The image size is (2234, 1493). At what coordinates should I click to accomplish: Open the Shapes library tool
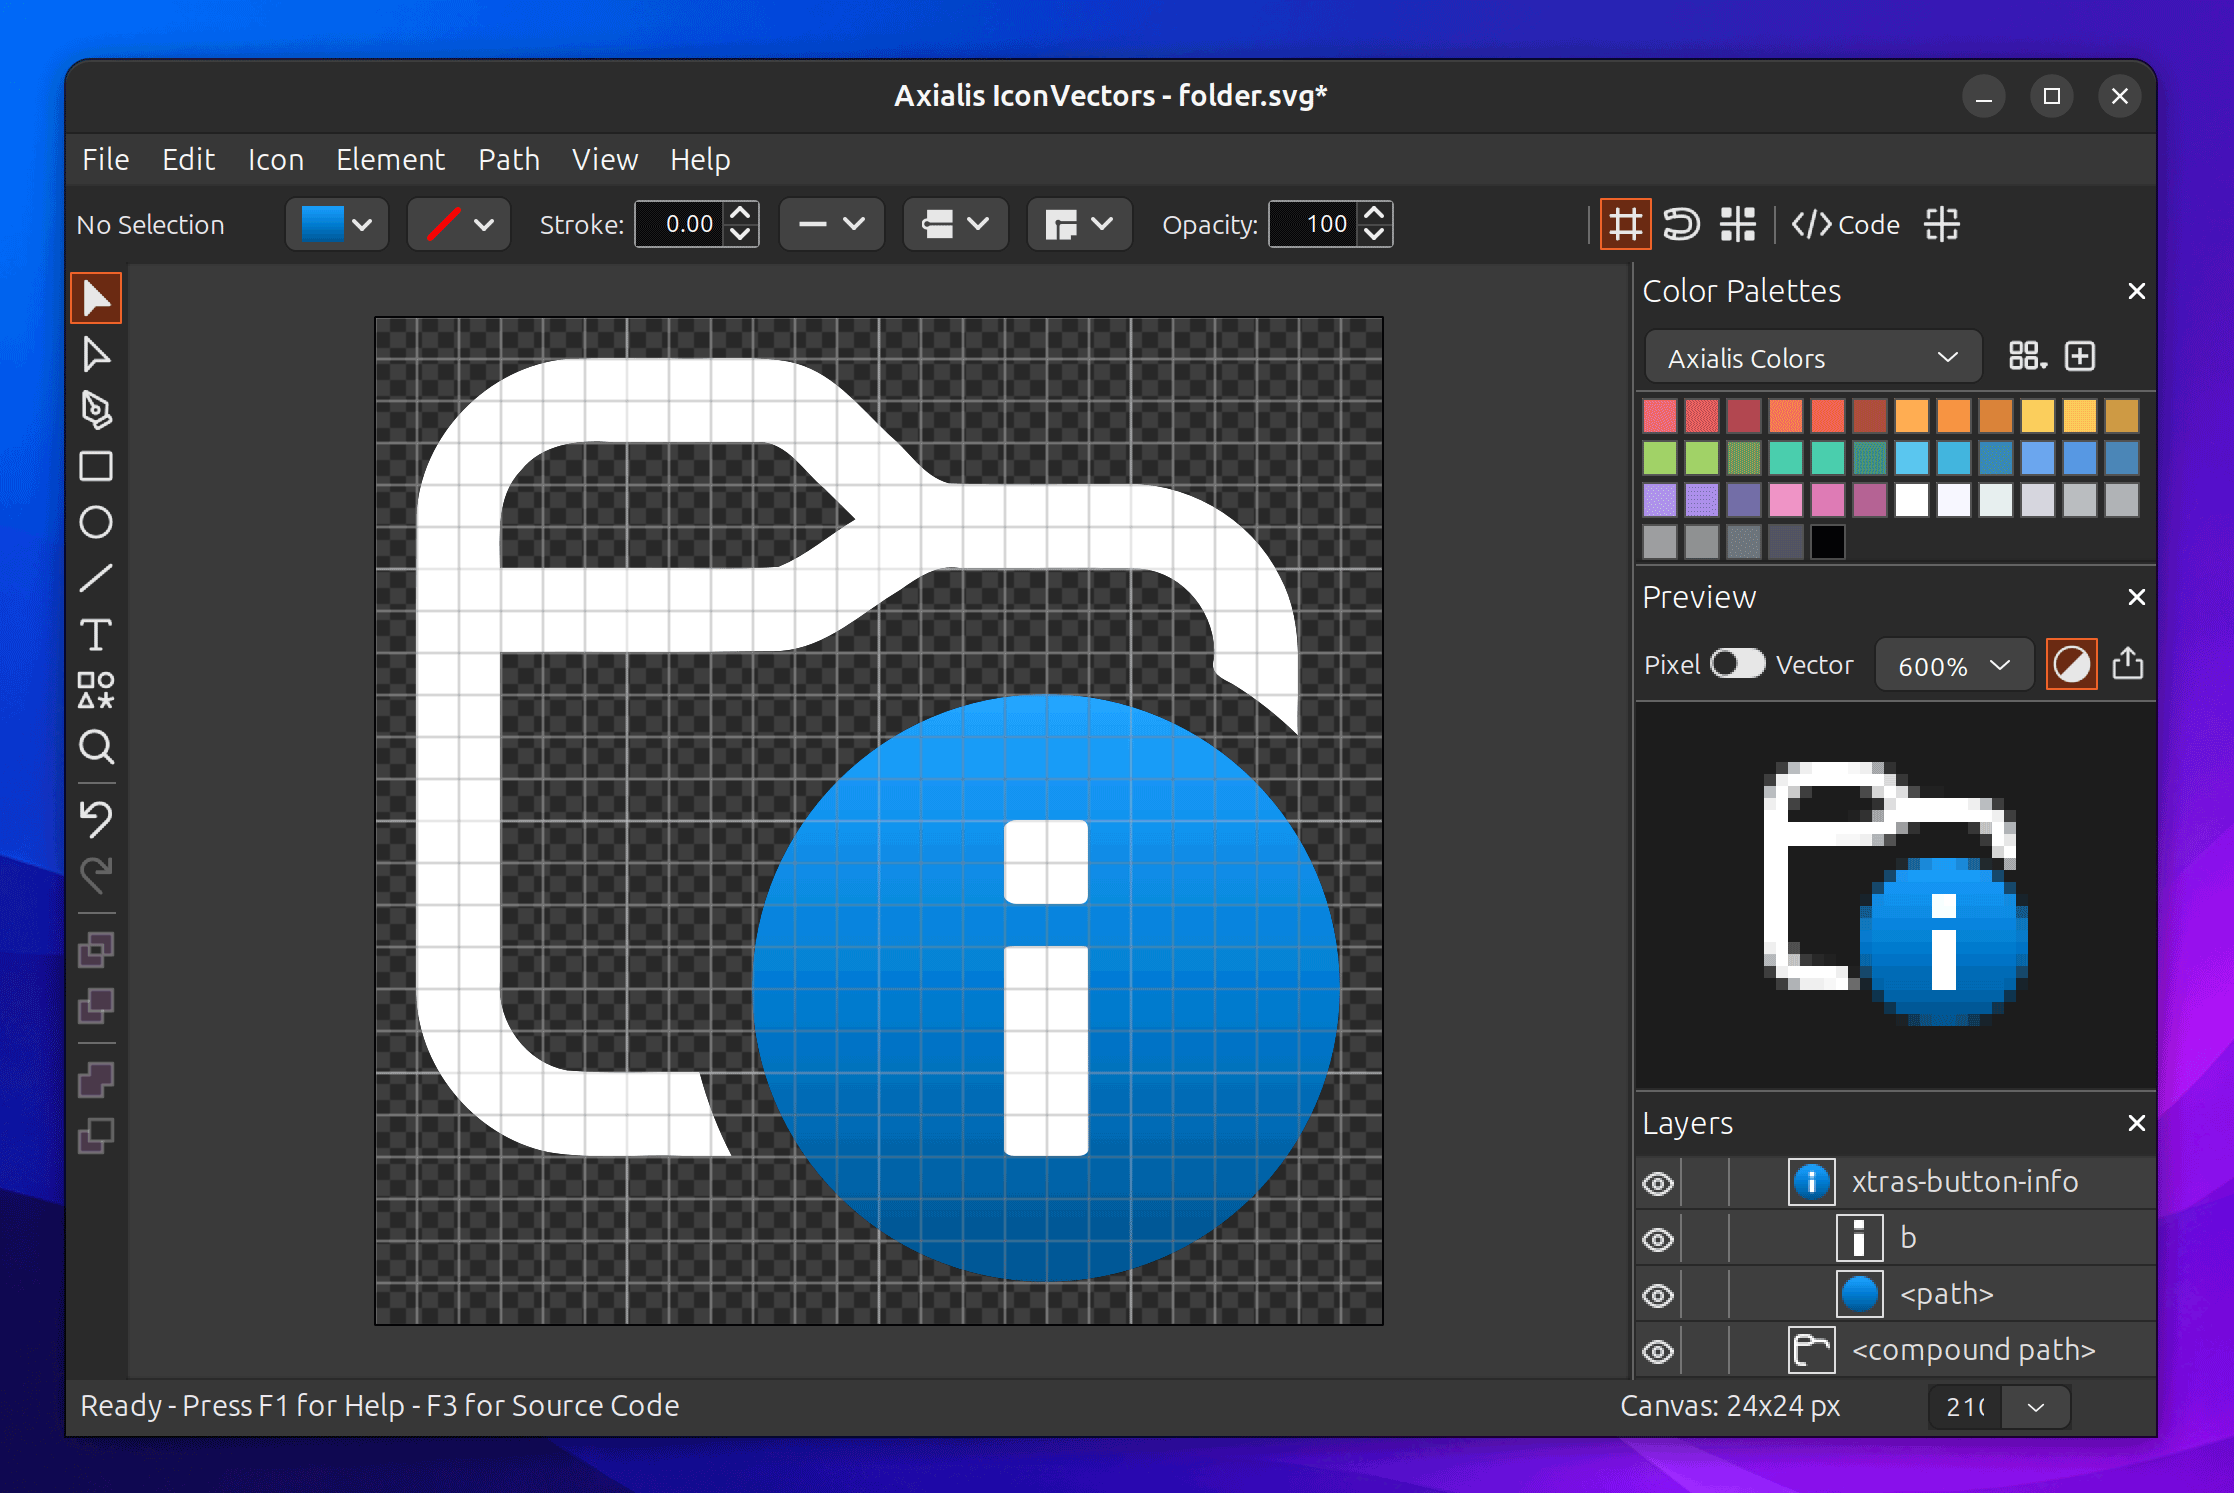point(96,690)
